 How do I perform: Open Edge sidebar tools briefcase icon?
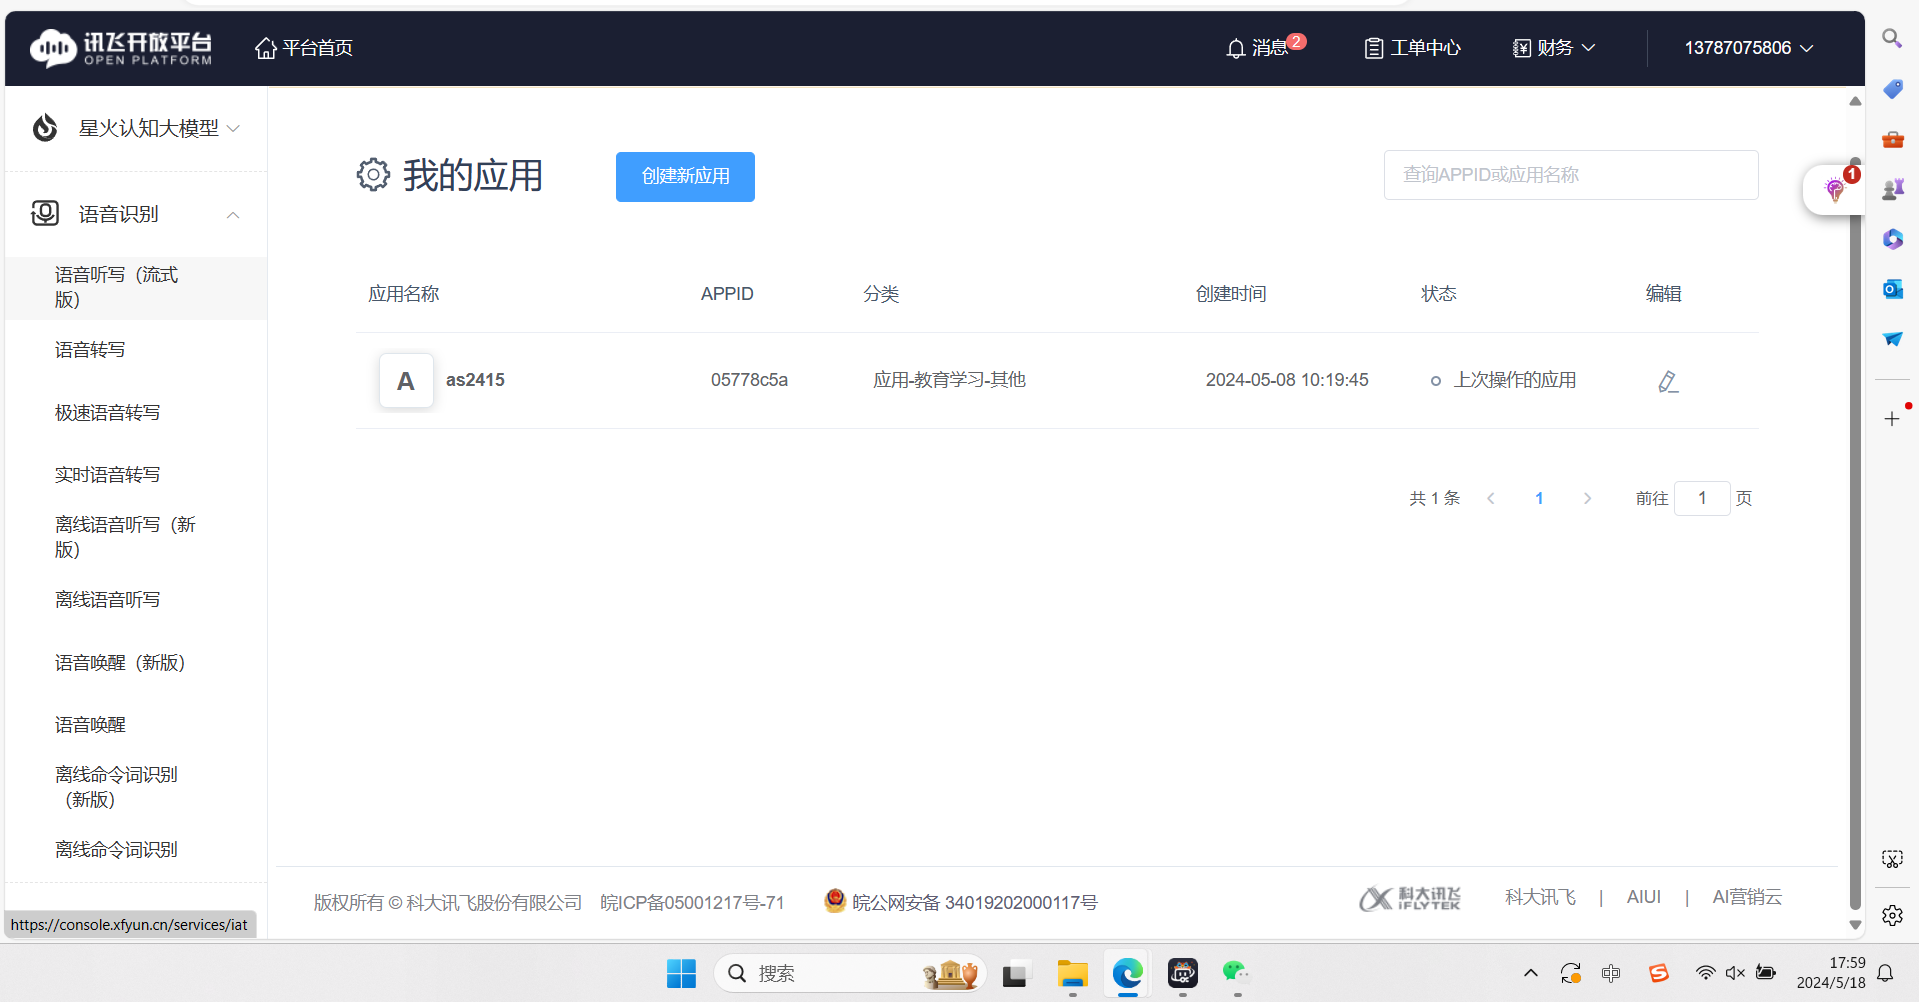(x=1892, y=139)
